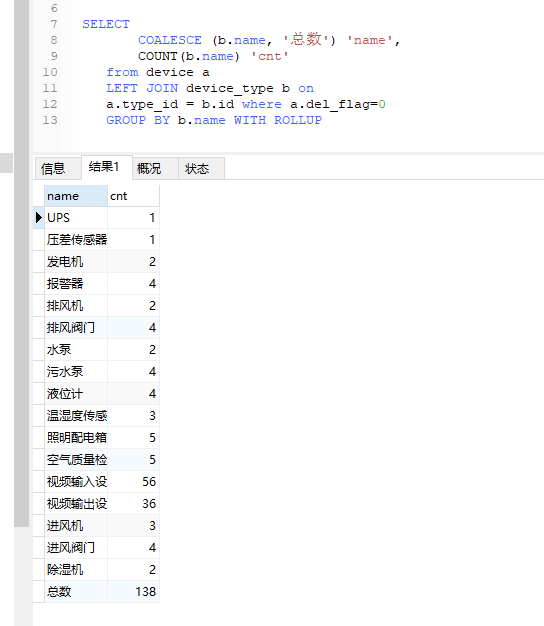Select the 报警器 cell
This screenshot has width=544, height=626.
point(75,283)
